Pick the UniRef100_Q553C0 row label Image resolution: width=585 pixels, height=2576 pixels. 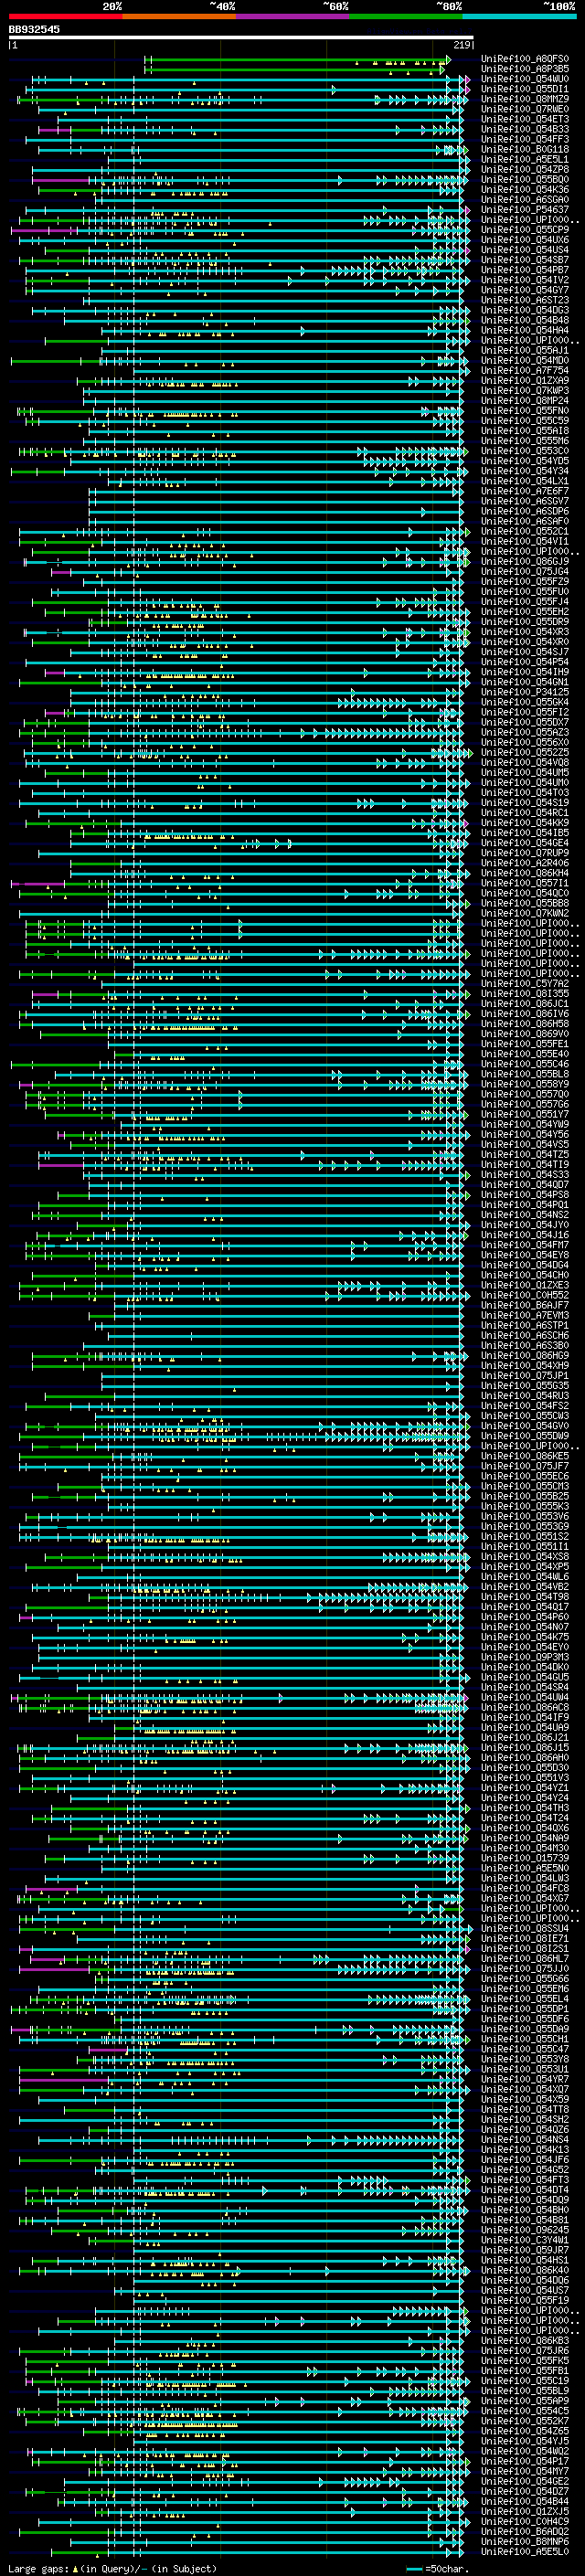(x=524, y=451)
